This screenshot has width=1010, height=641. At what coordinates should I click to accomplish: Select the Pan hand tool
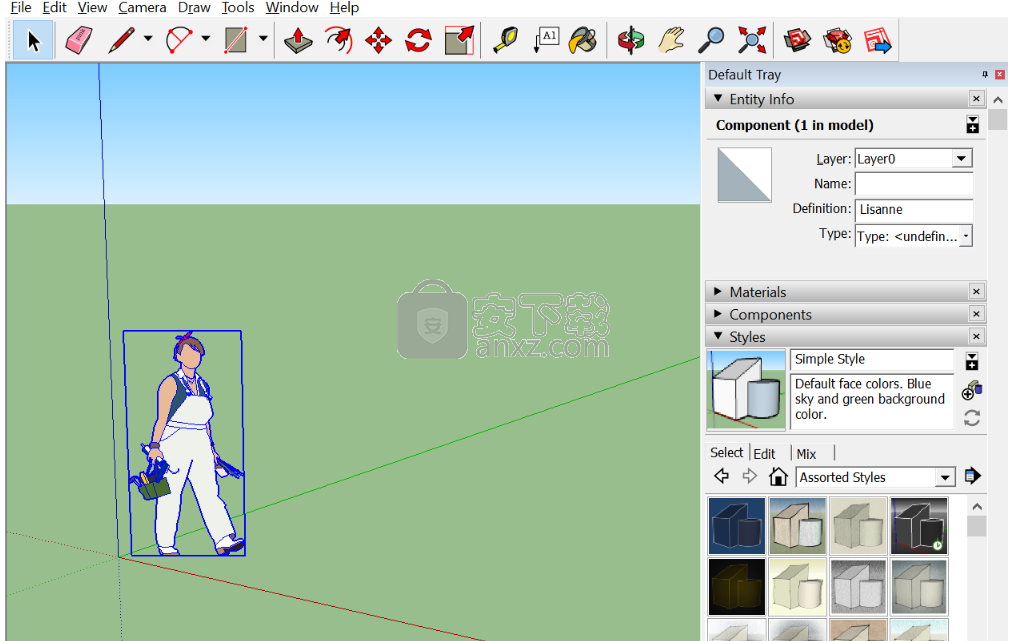coord(672,40)
